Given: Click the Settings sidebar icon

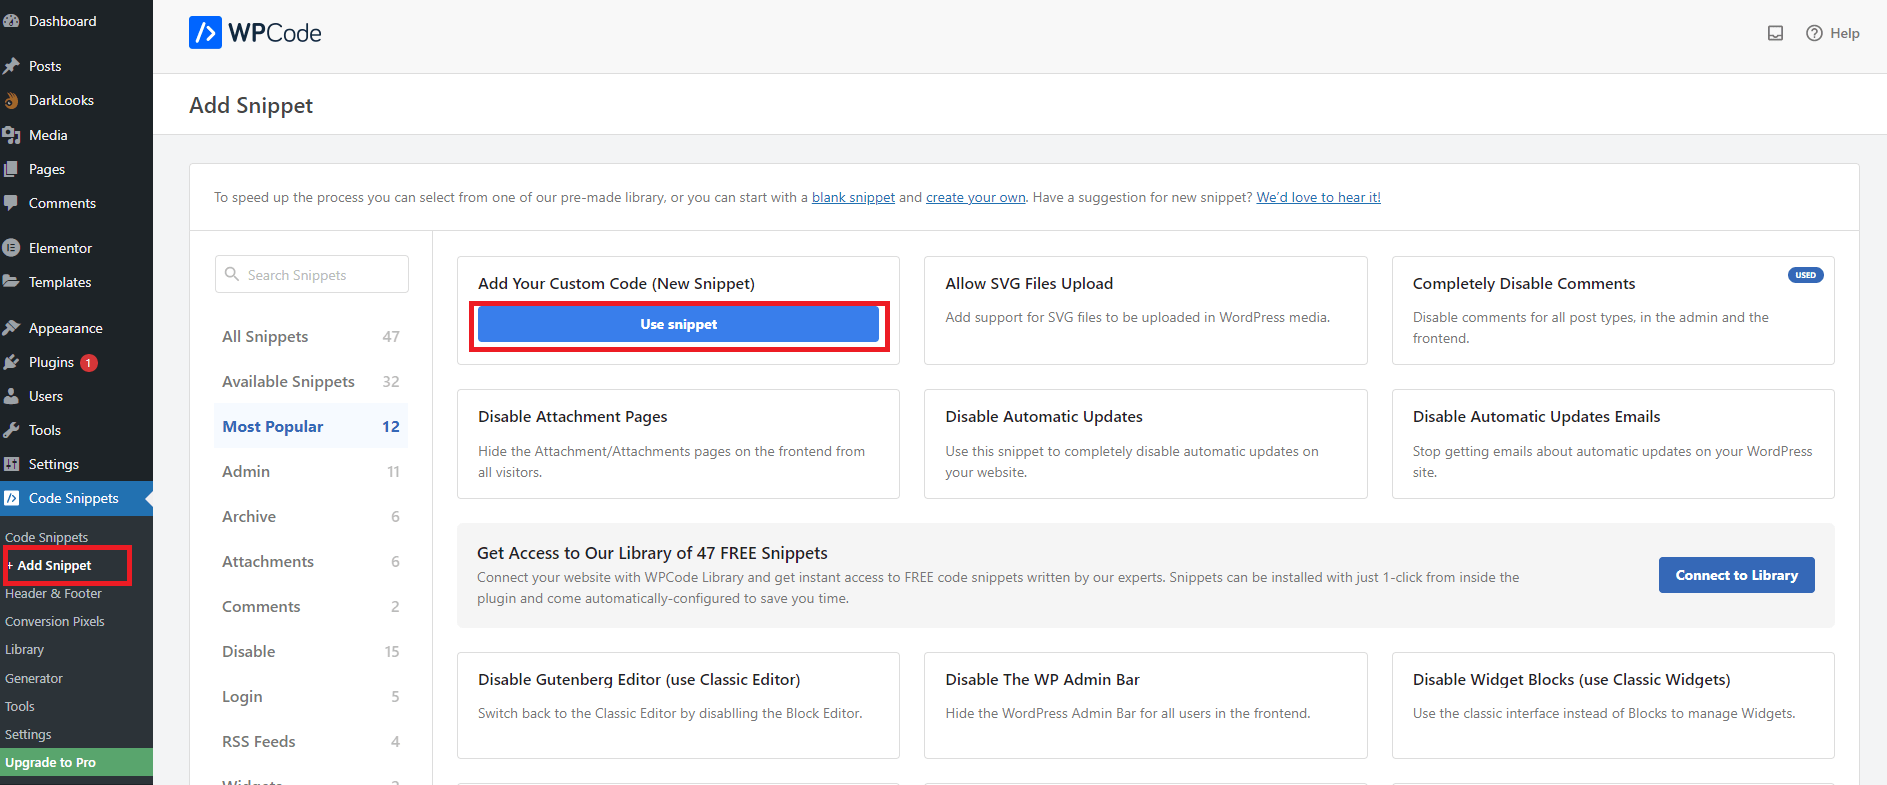Looking at the screenshot, I should point(11,464).
